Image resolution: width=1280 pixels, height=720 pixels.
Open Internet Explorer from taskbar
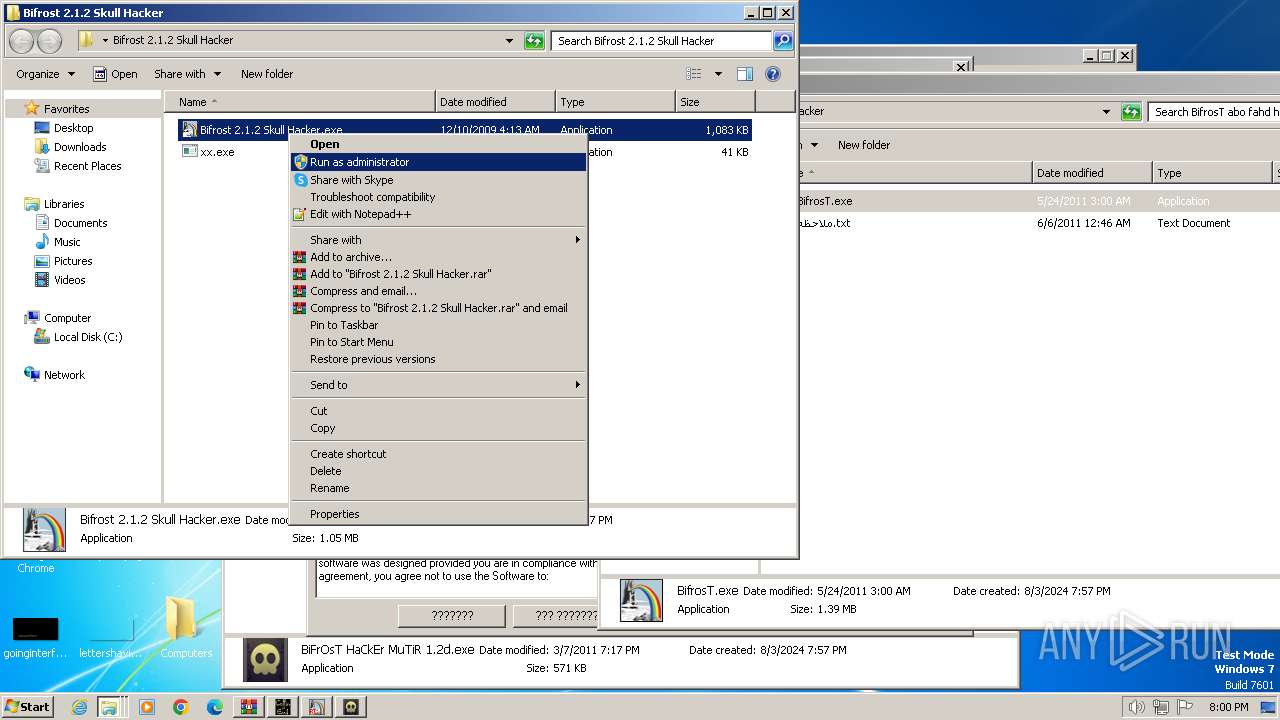(79, 707)
